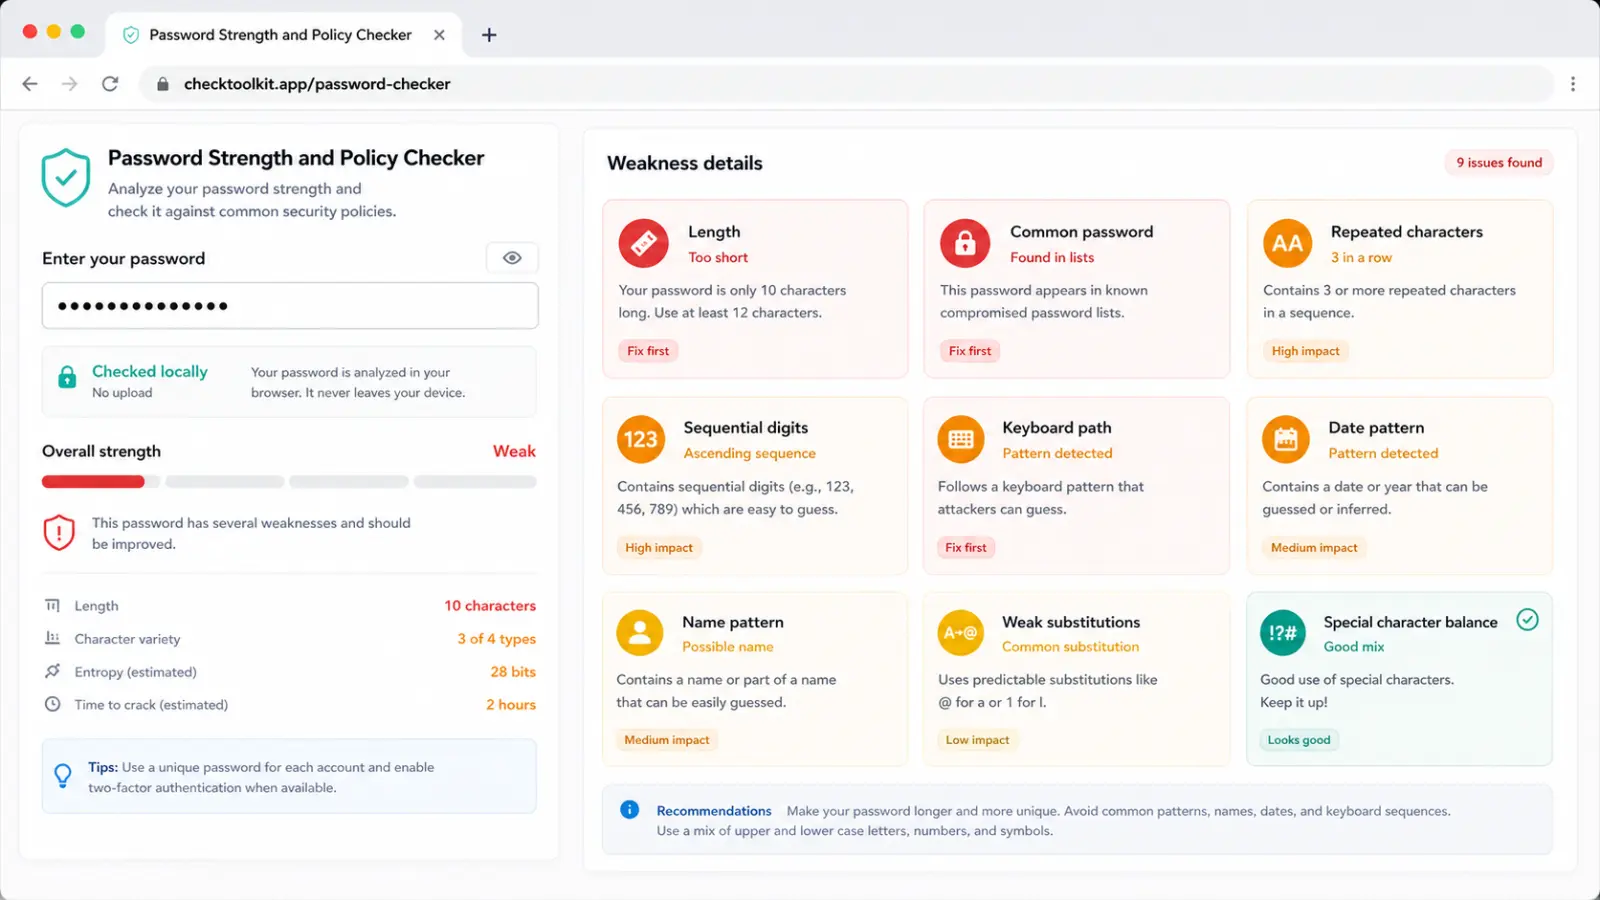Click the Too short status text
This screenshot has width=1600, height=900.
coord(718,257)
